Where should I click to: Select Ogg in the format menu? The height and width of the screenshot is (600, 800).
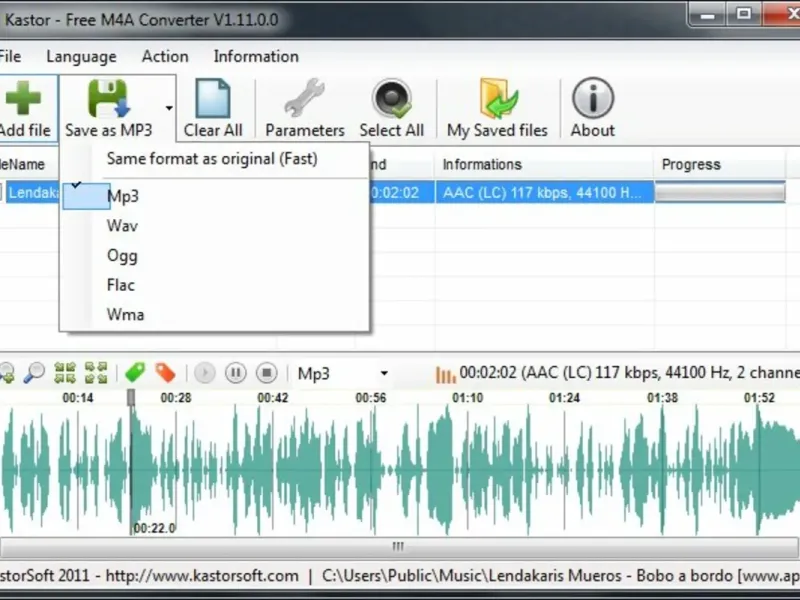(214, 255)
